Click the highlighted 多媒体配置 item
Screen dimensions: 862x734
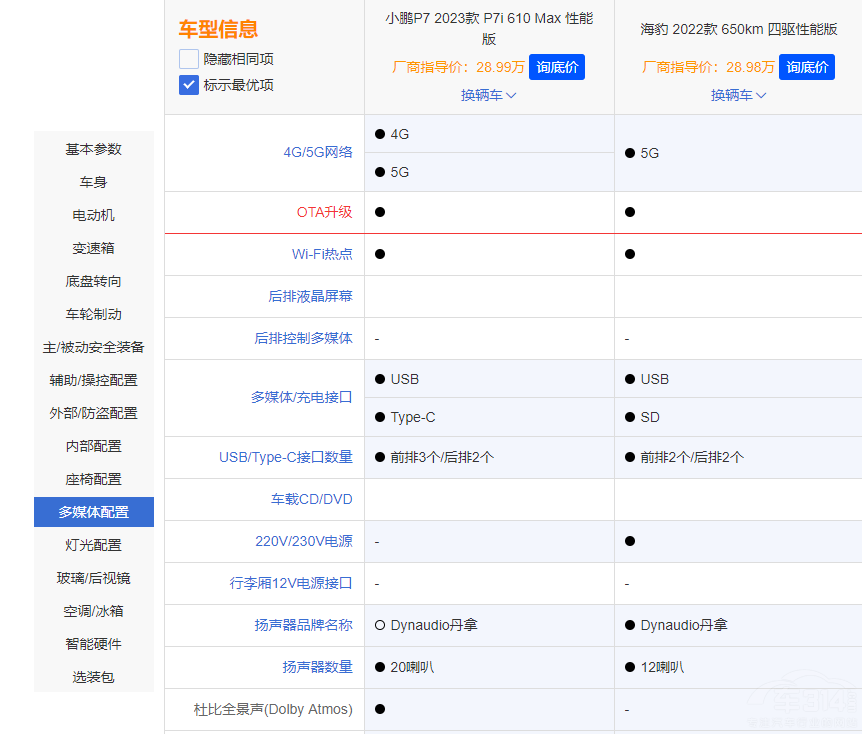(x=93, y=511)
